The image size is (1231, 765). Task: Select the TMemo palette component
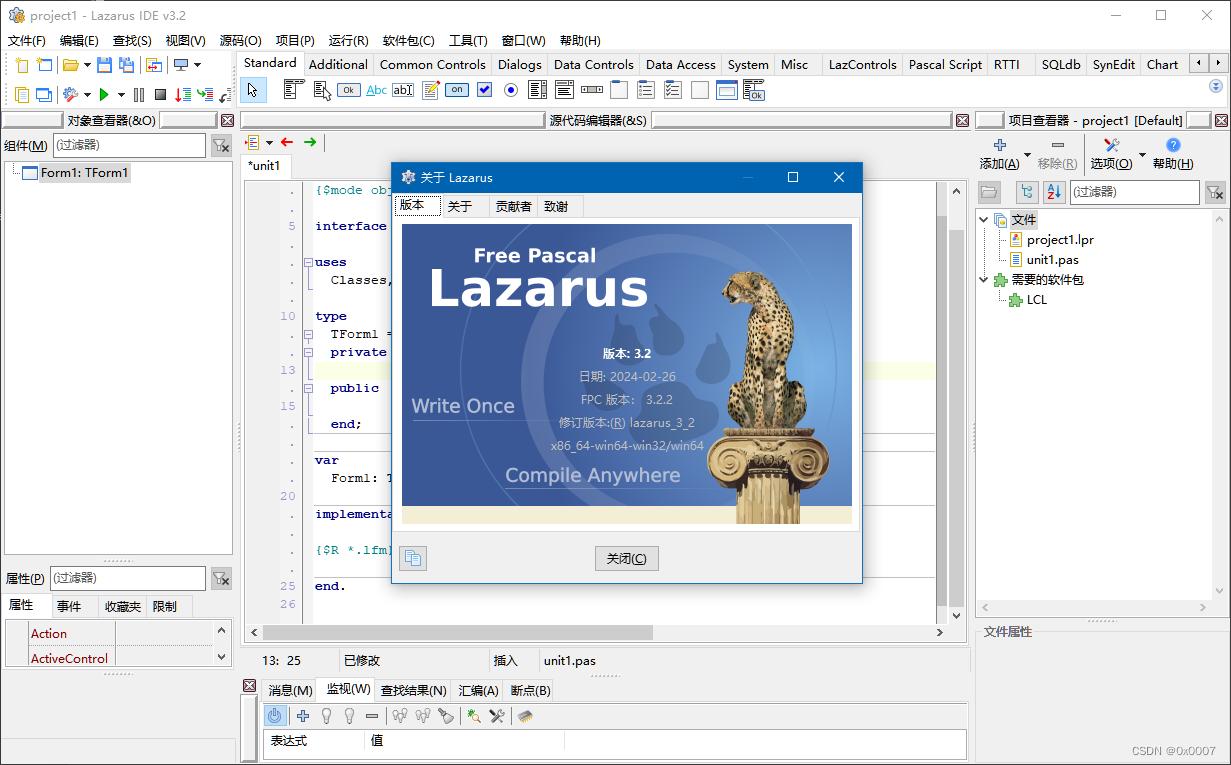click(x=431, y=90)
